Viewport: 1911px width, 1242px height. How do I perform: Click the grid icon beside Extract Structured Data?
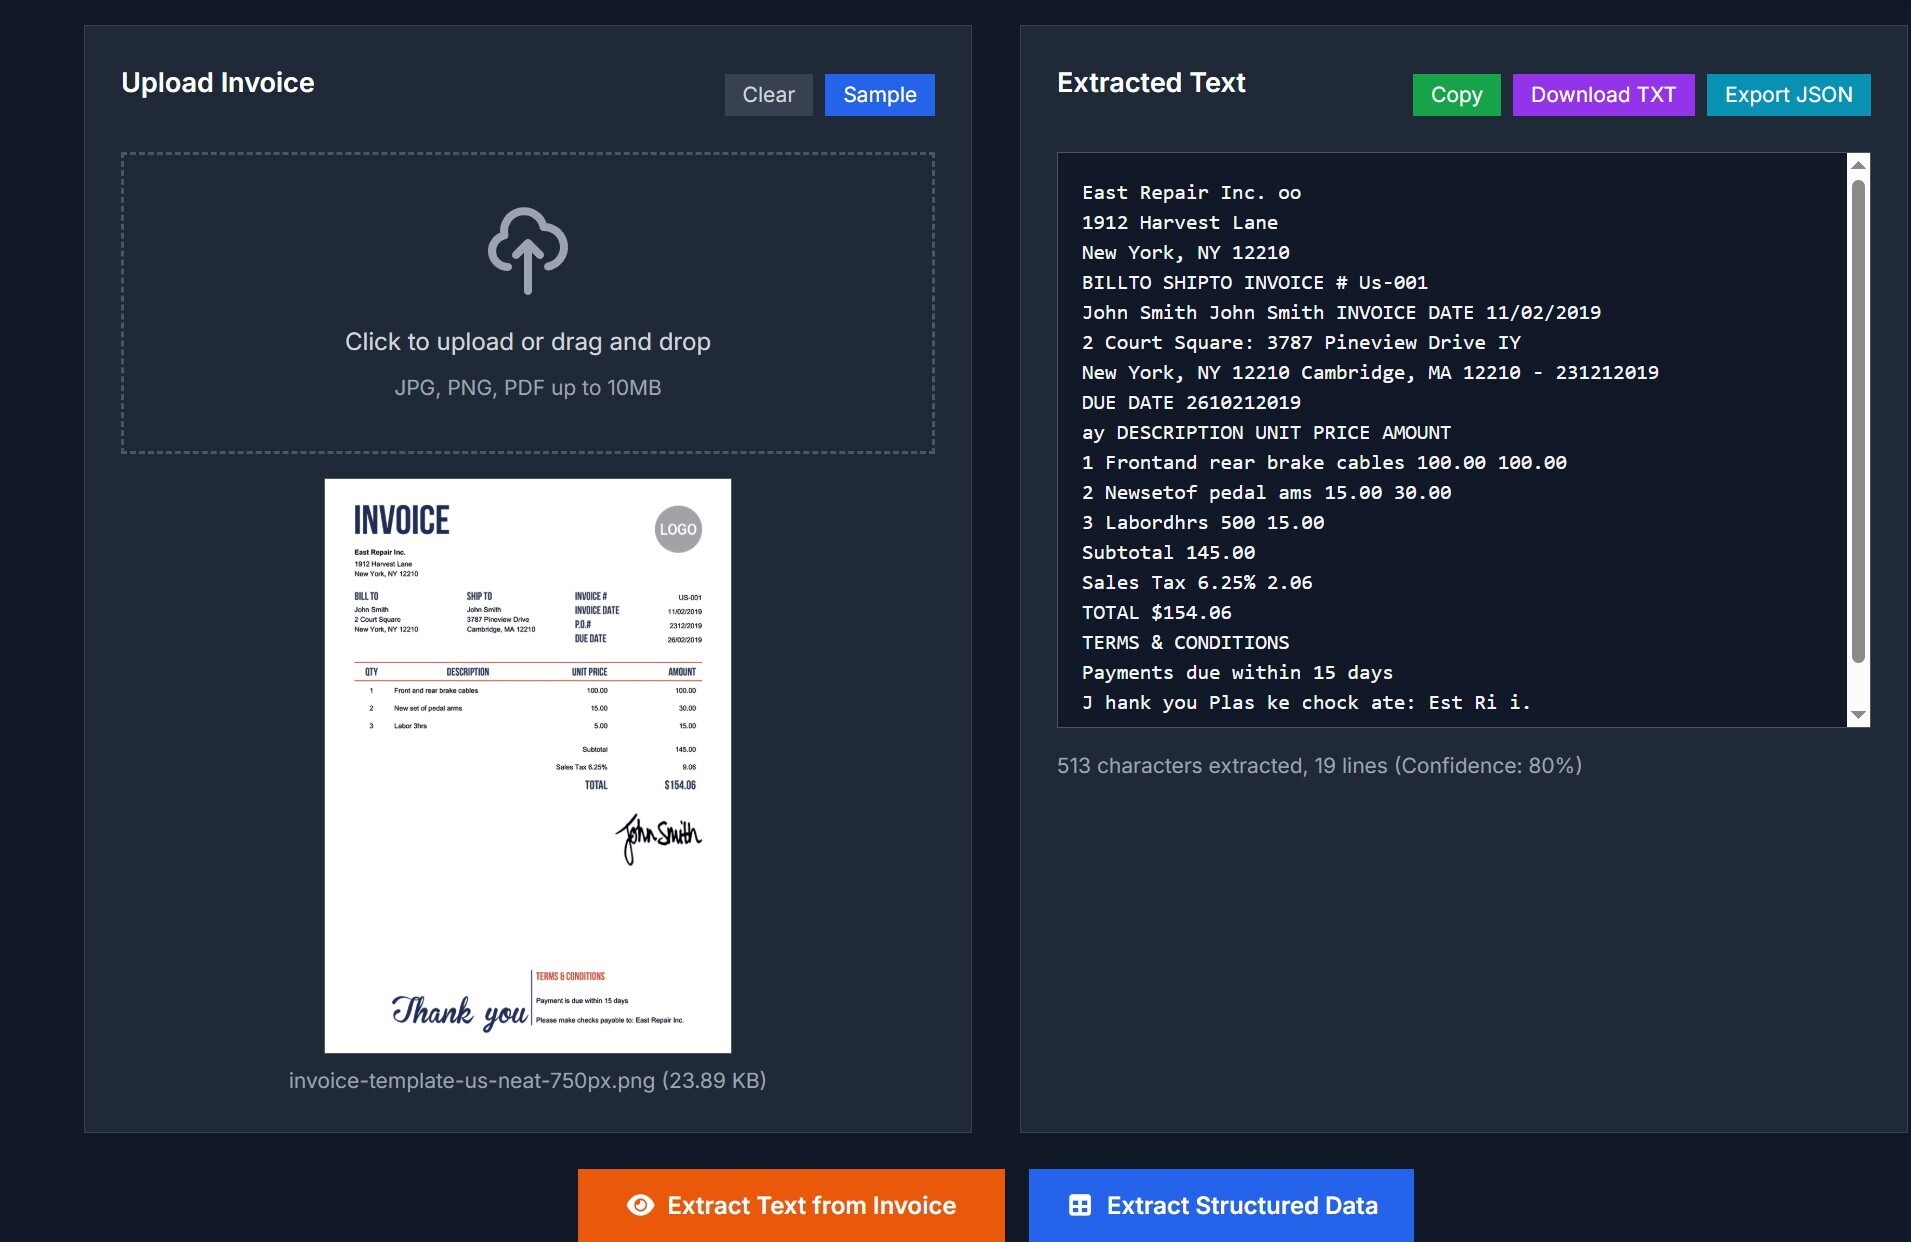[1080, 1205]
